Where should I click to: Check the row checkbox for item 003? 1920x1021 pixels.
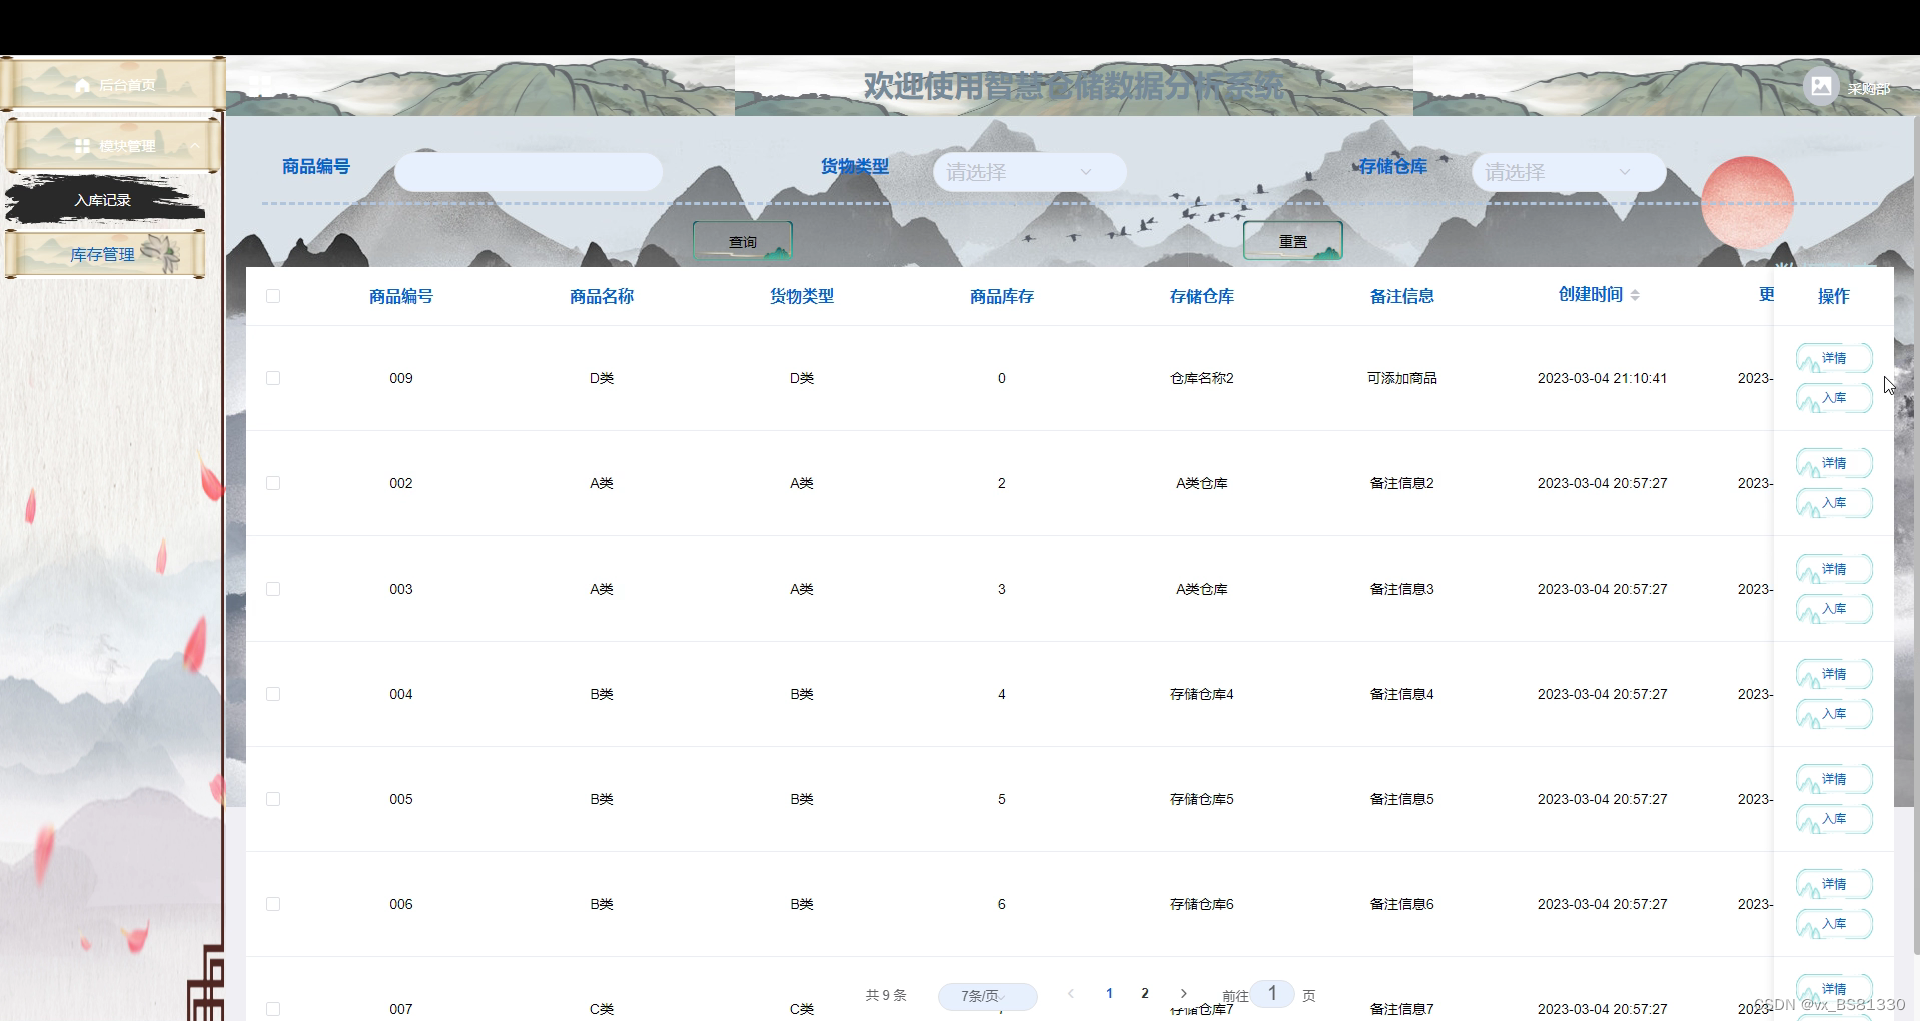[273, 589]
